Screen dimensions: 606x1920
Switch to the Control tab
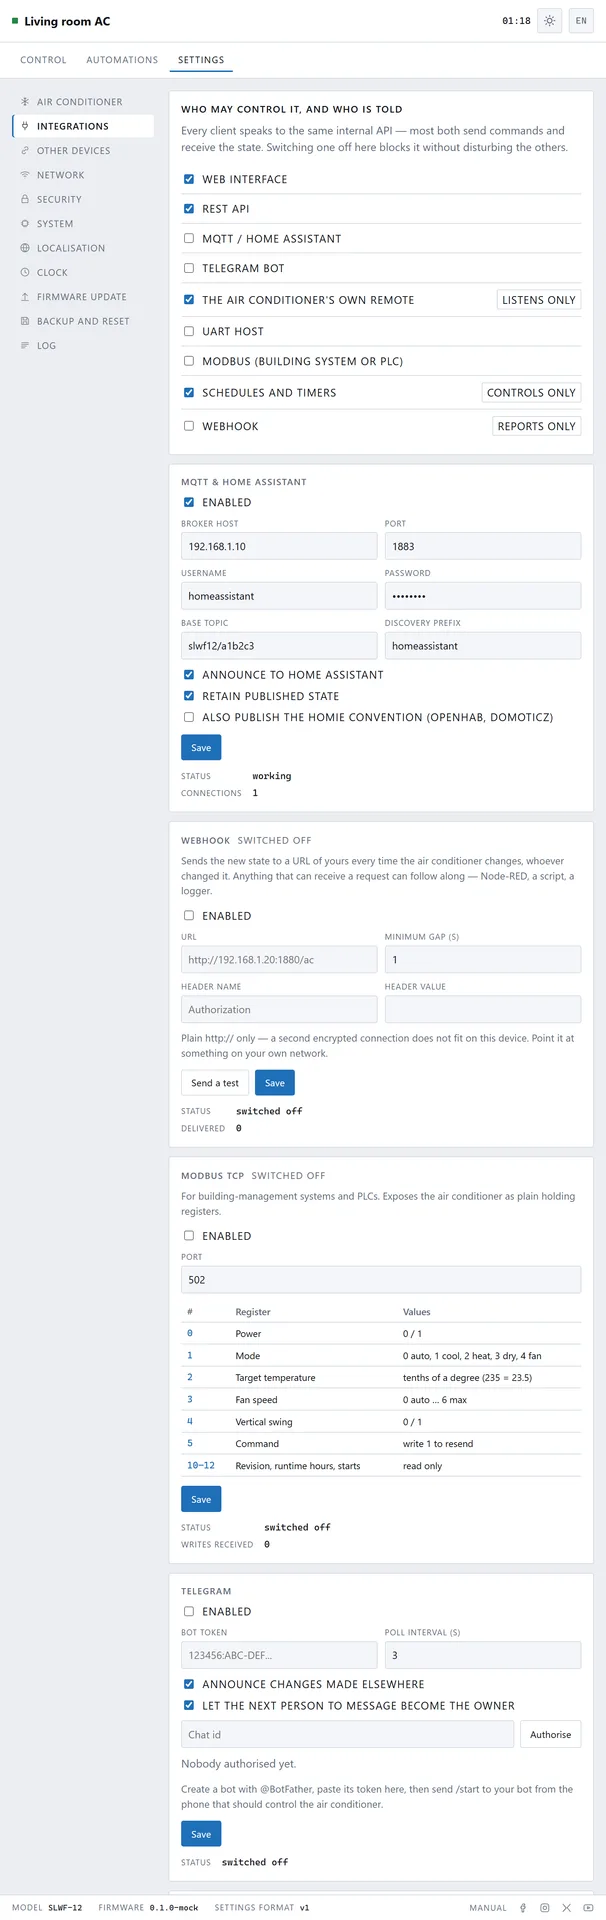[44, 60]
